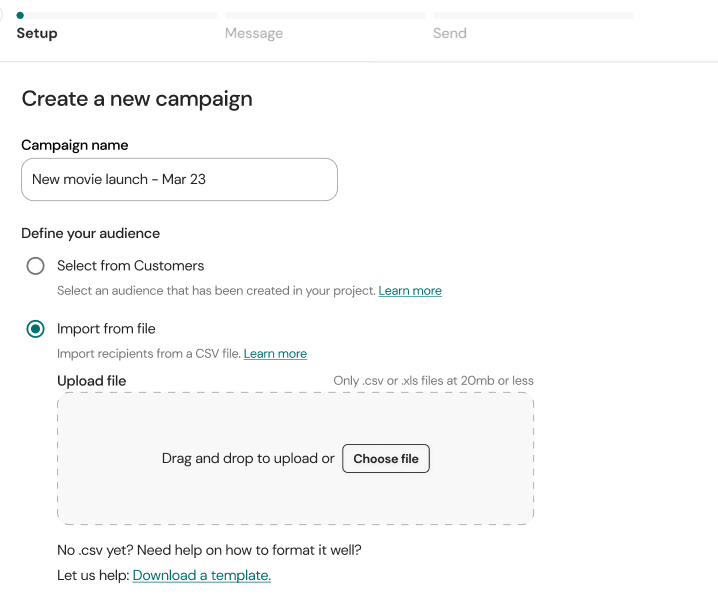This screenshot has width=718, height=600.
Task: Click the 'Upload file' label
Action: (x=92, y=381)
